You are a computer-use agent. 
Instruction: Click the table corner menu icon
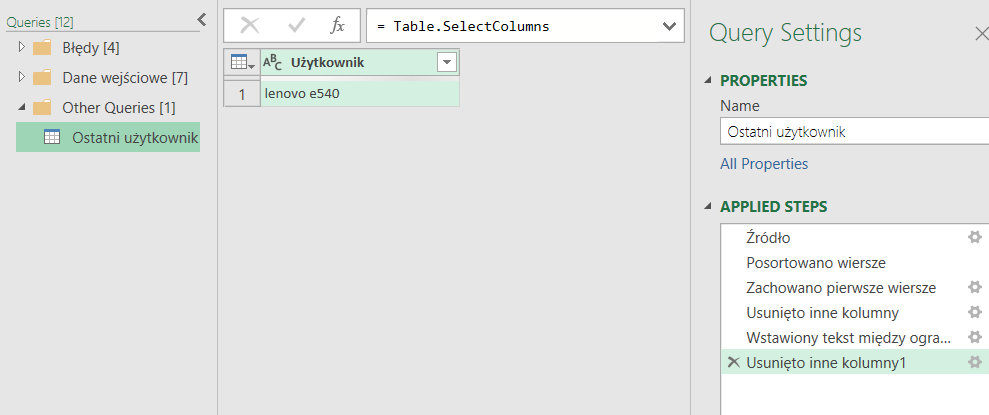pos(241,63)
